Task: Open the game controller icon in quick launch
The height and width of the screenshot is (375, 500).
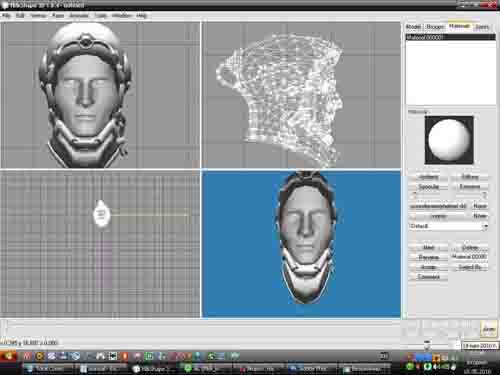Action: click(x=100, y=356)
